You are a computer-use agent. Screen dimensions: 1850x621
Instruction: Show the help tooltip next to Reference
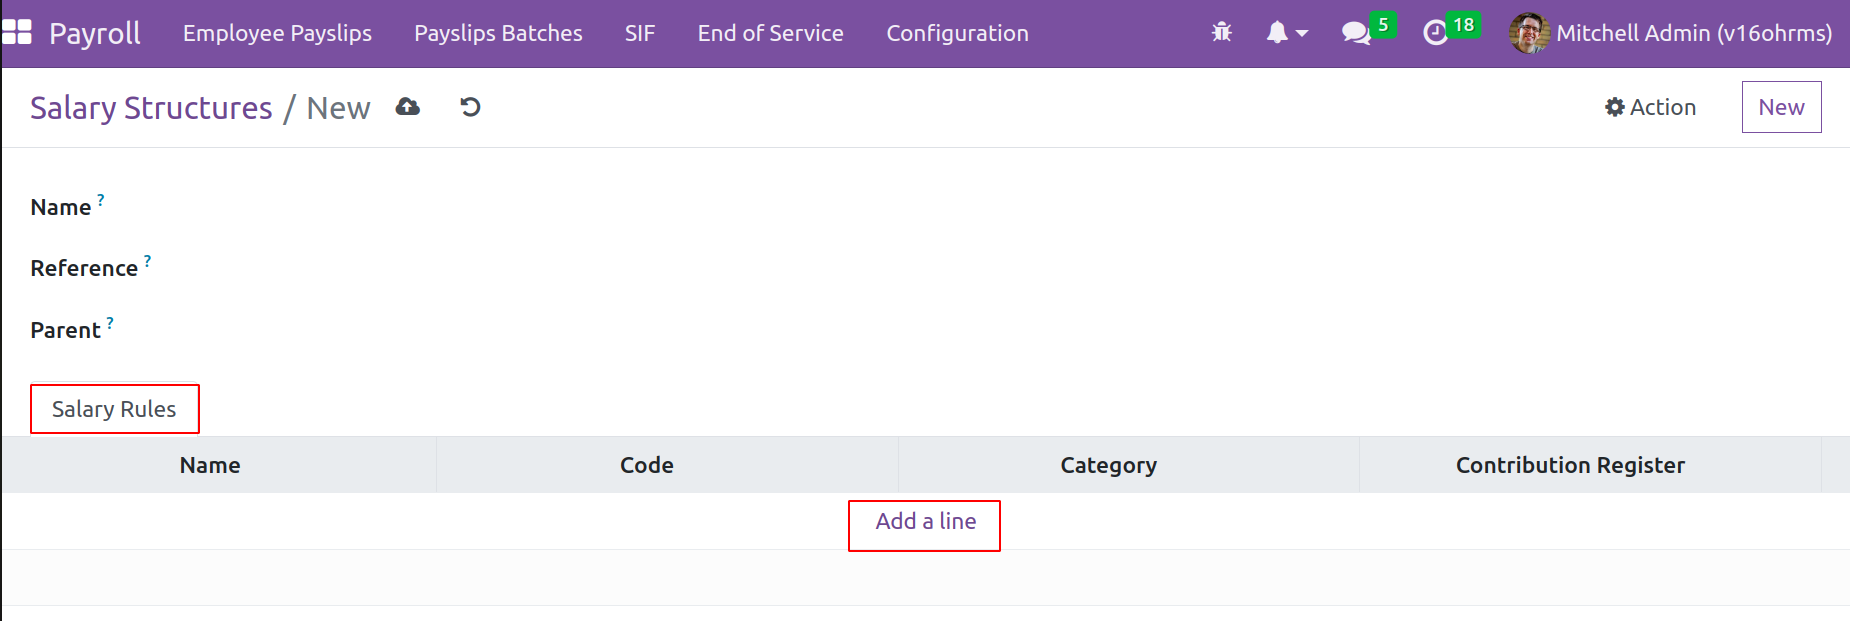[x=148, y=261]
